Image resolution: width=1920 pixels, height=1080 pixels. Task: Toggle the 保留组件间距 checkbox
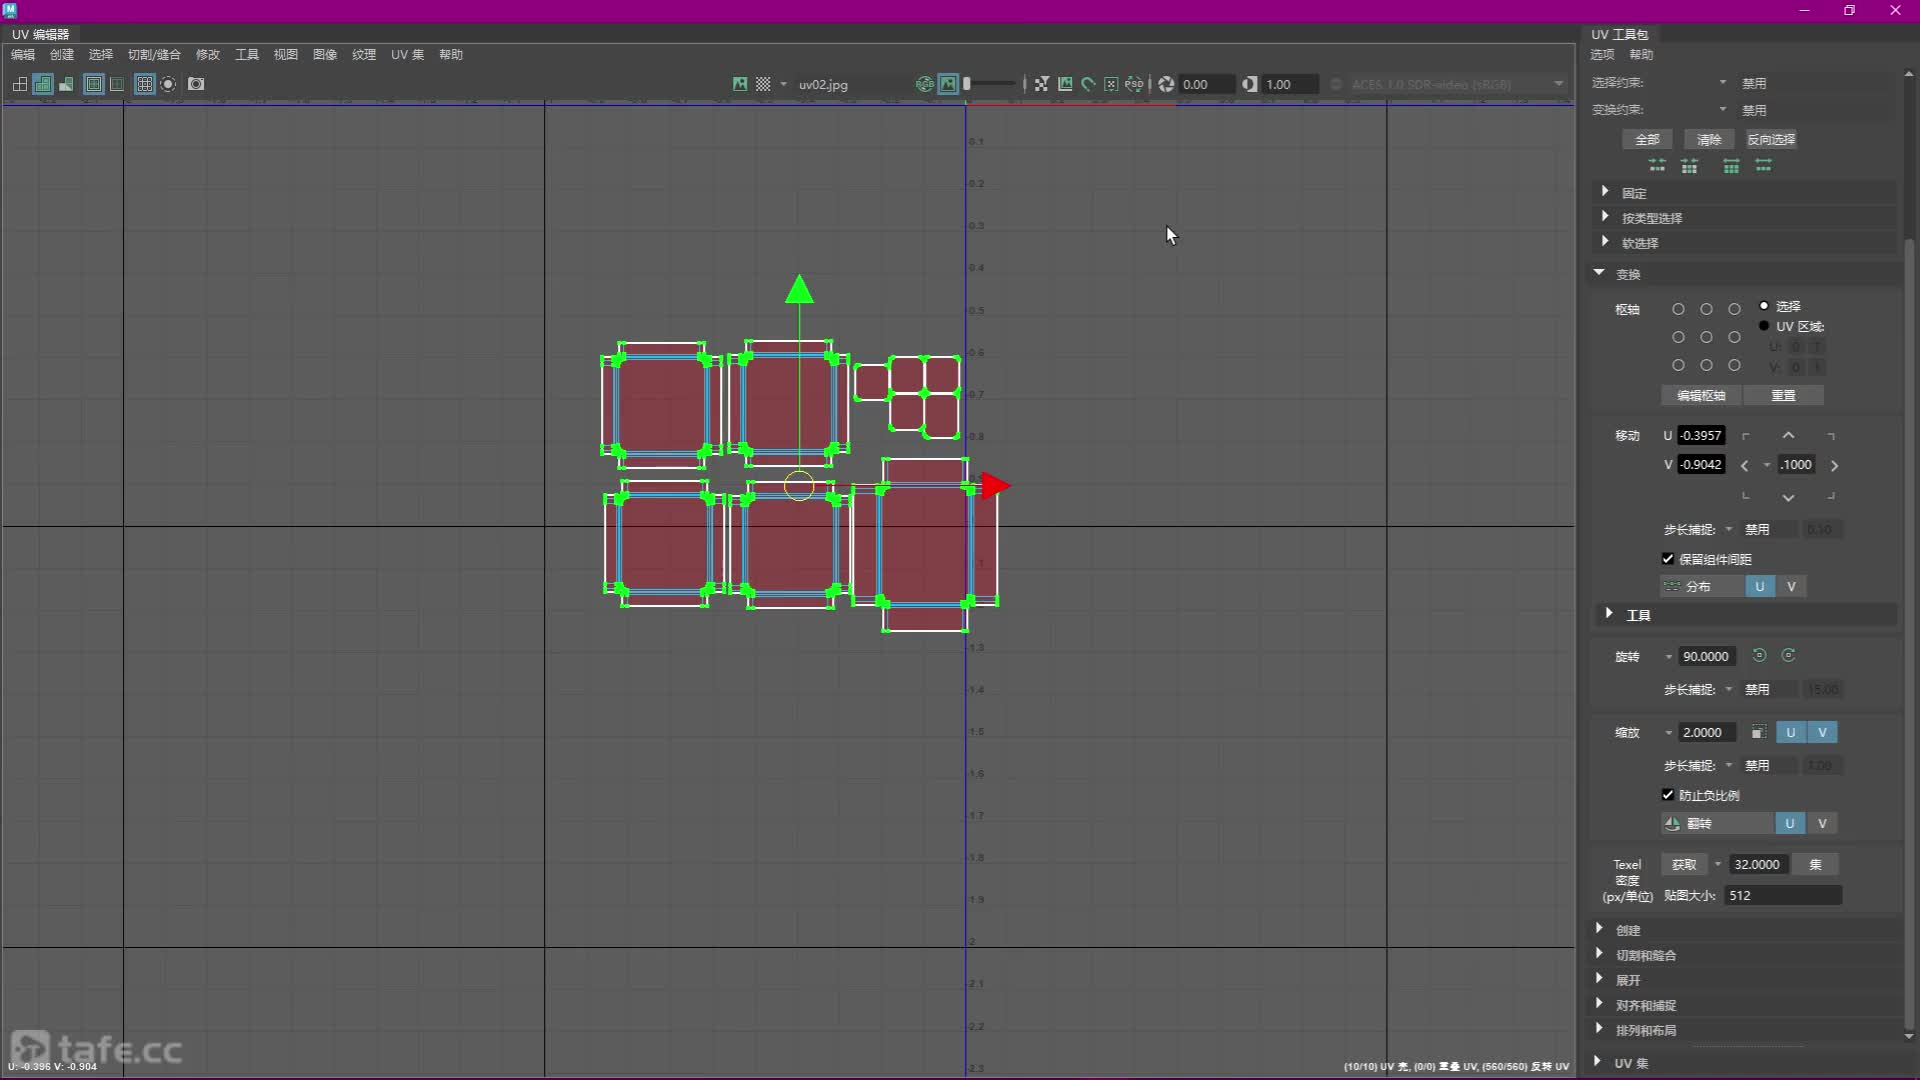[x=1668, y=559]
